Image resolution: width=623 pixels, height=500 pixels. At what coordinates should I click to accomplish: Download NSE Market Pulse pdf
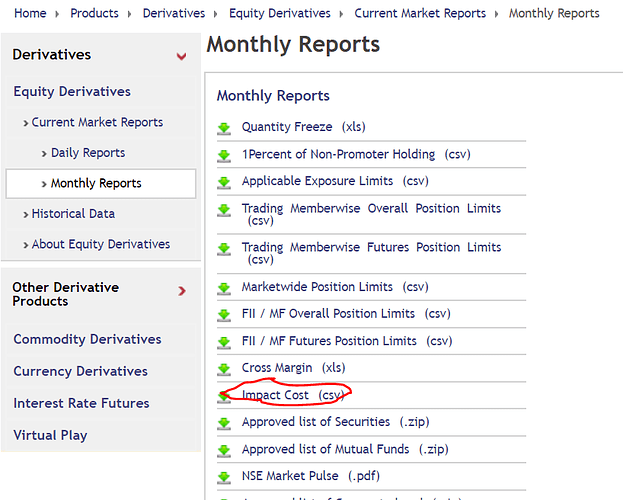point(311,476)
